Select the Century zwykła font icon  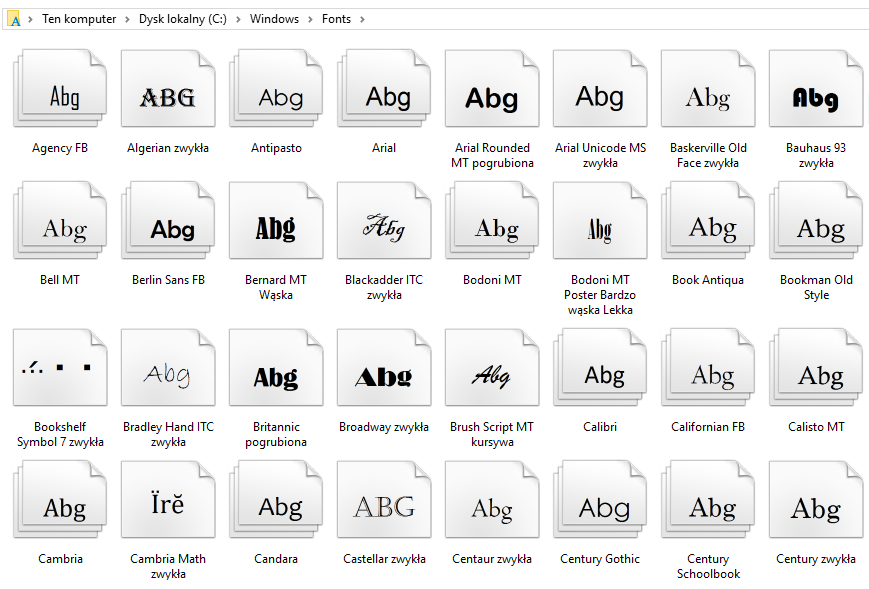816,499
